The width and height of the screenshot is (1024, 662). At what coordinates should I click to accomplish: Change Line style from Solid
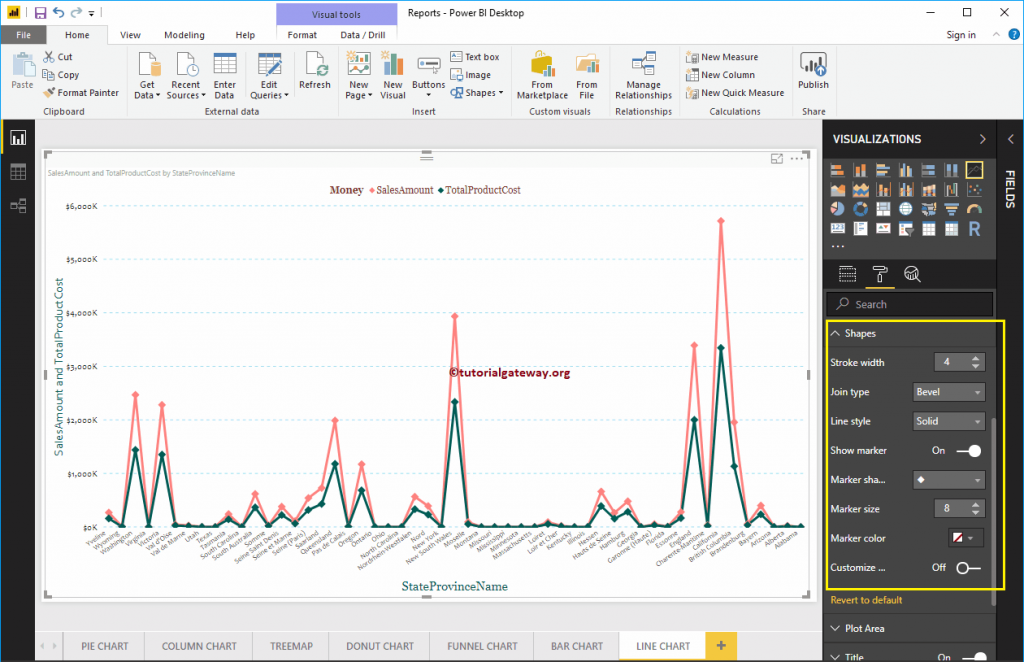[x=948, y=421]
